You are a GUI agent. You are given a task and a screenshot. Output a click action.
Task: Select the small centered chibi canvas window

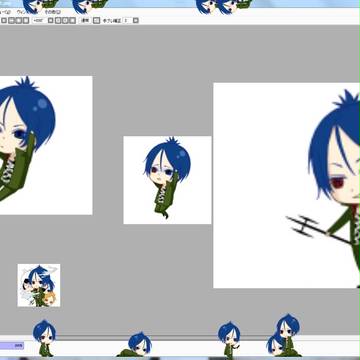pyautogui.click(x=167, y=180)
